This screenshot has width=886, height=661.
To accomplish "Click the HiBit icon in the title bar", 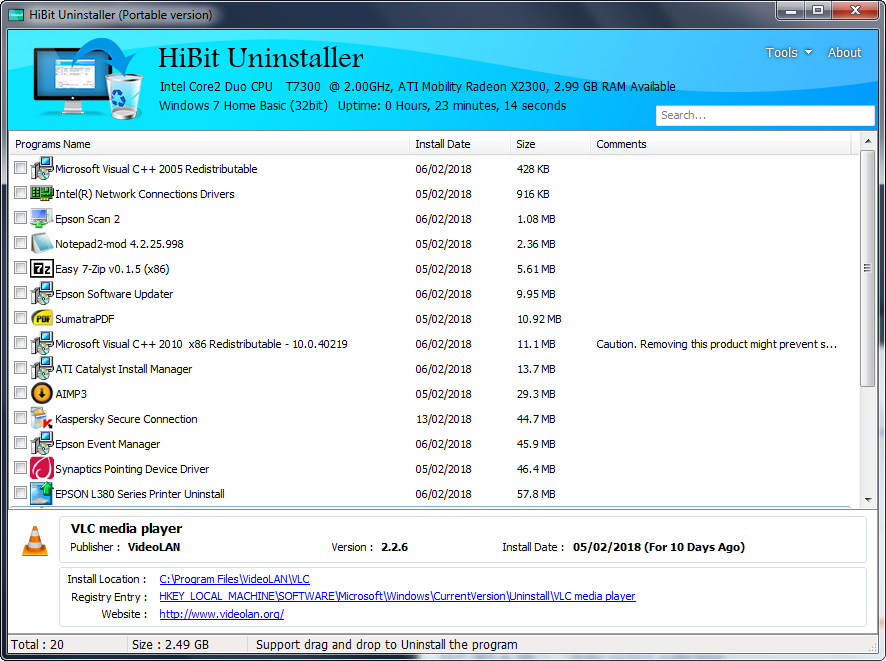I will click(x=16, y=15).
